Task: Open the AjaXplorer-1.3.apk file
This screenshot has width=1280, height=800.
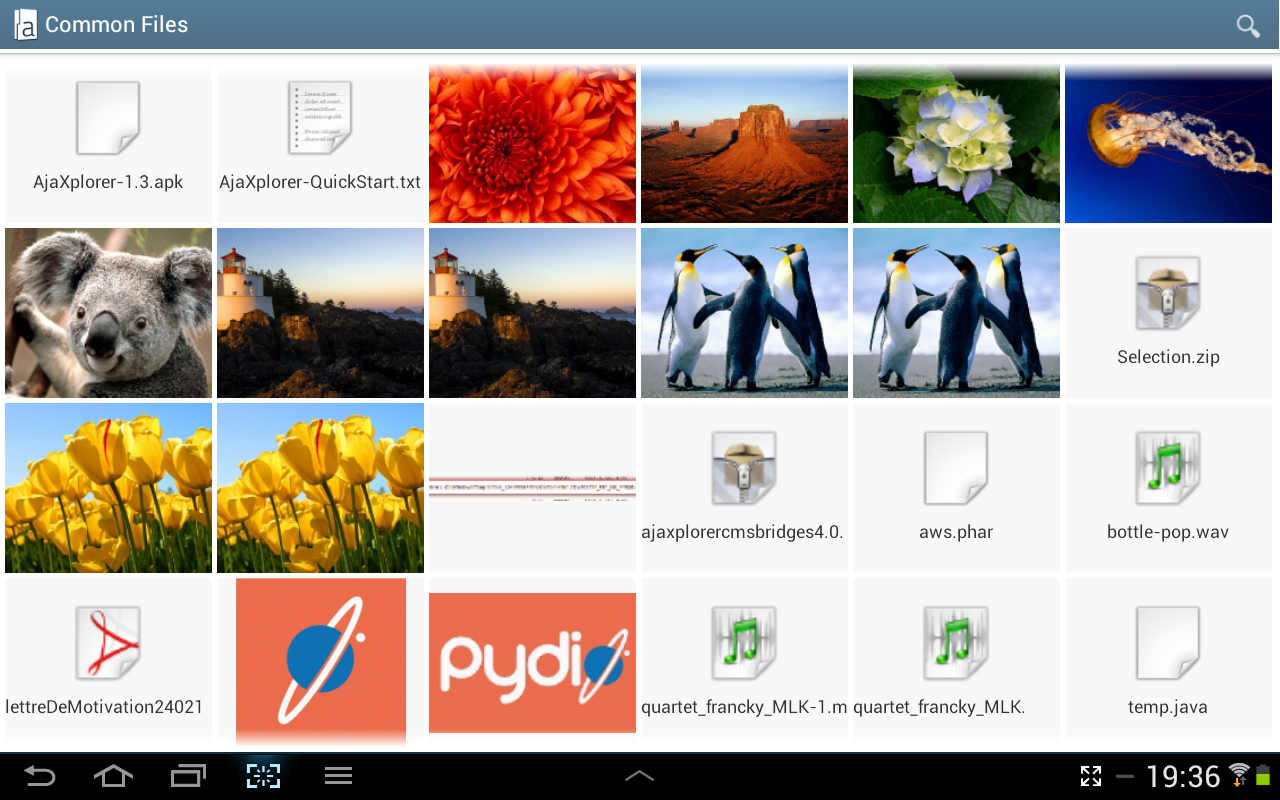Action: (107, 118)
